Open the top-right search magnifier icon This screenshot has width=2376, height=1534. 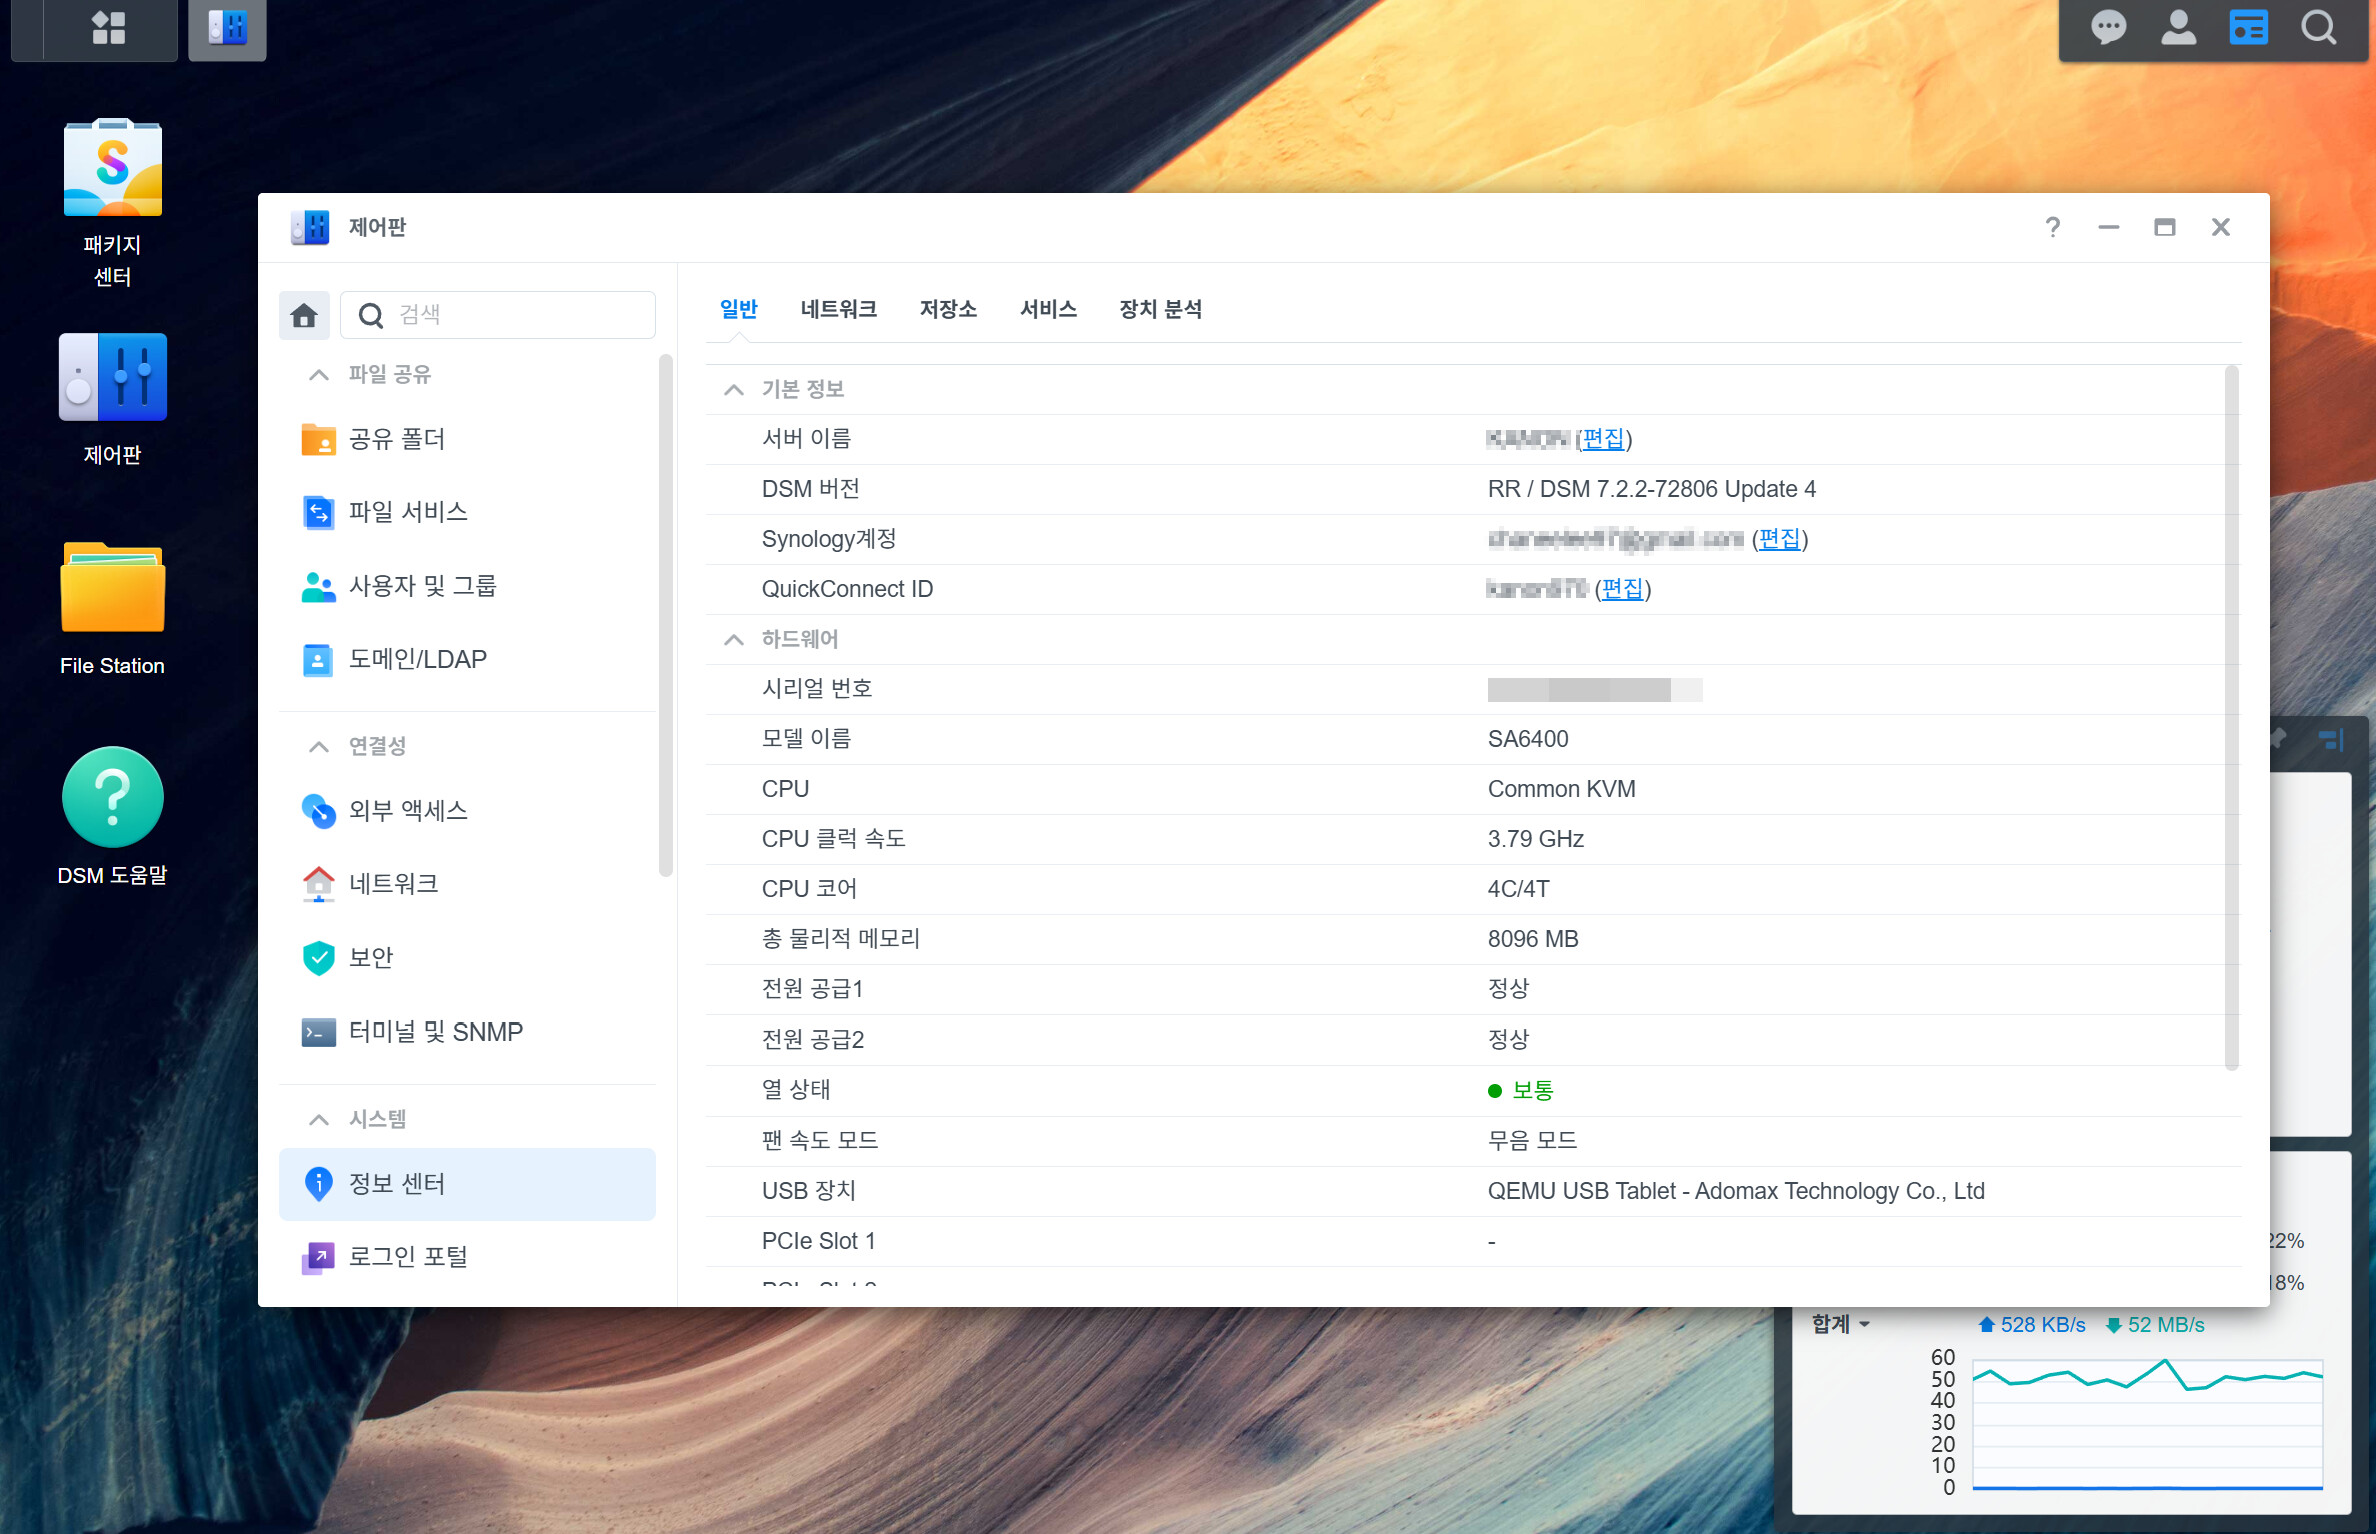[x=2318, y=28]
